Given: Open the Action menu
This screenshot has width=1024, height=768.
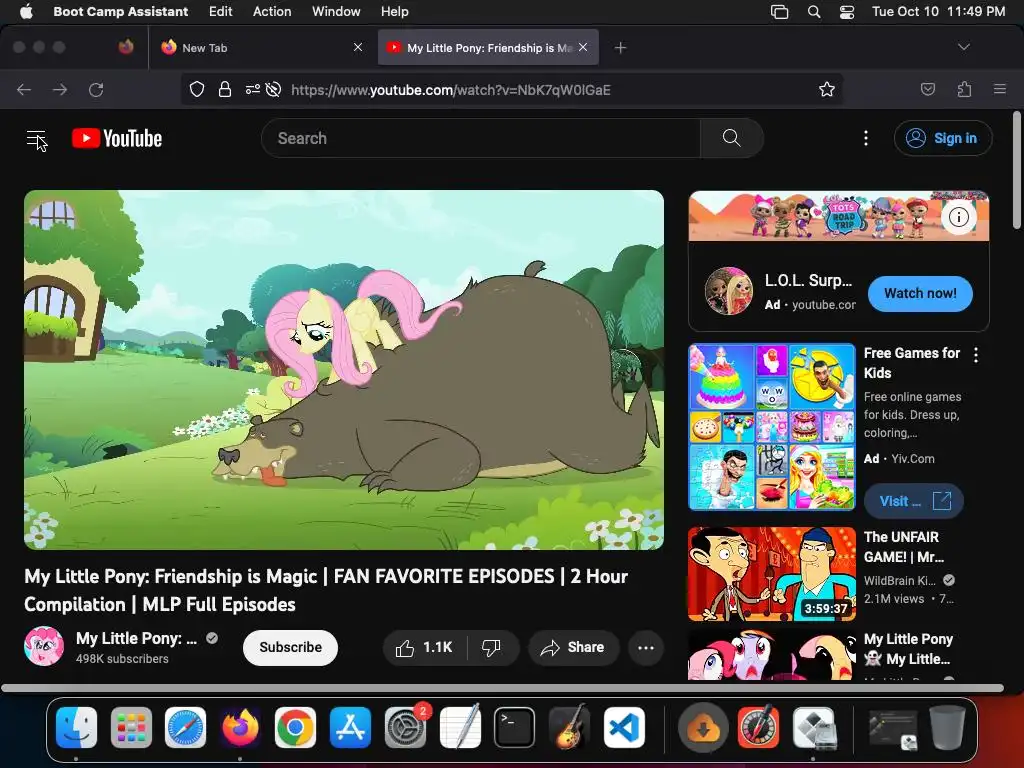Looking at the screenshot, I should click(x=272, y=12).
